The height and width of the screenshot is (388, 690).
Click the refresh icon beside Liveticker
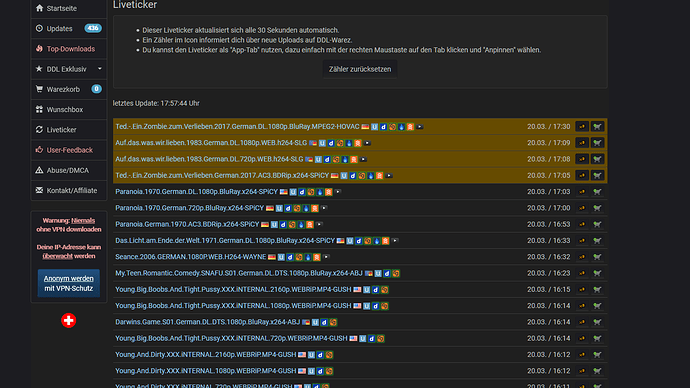pos(39,129)
